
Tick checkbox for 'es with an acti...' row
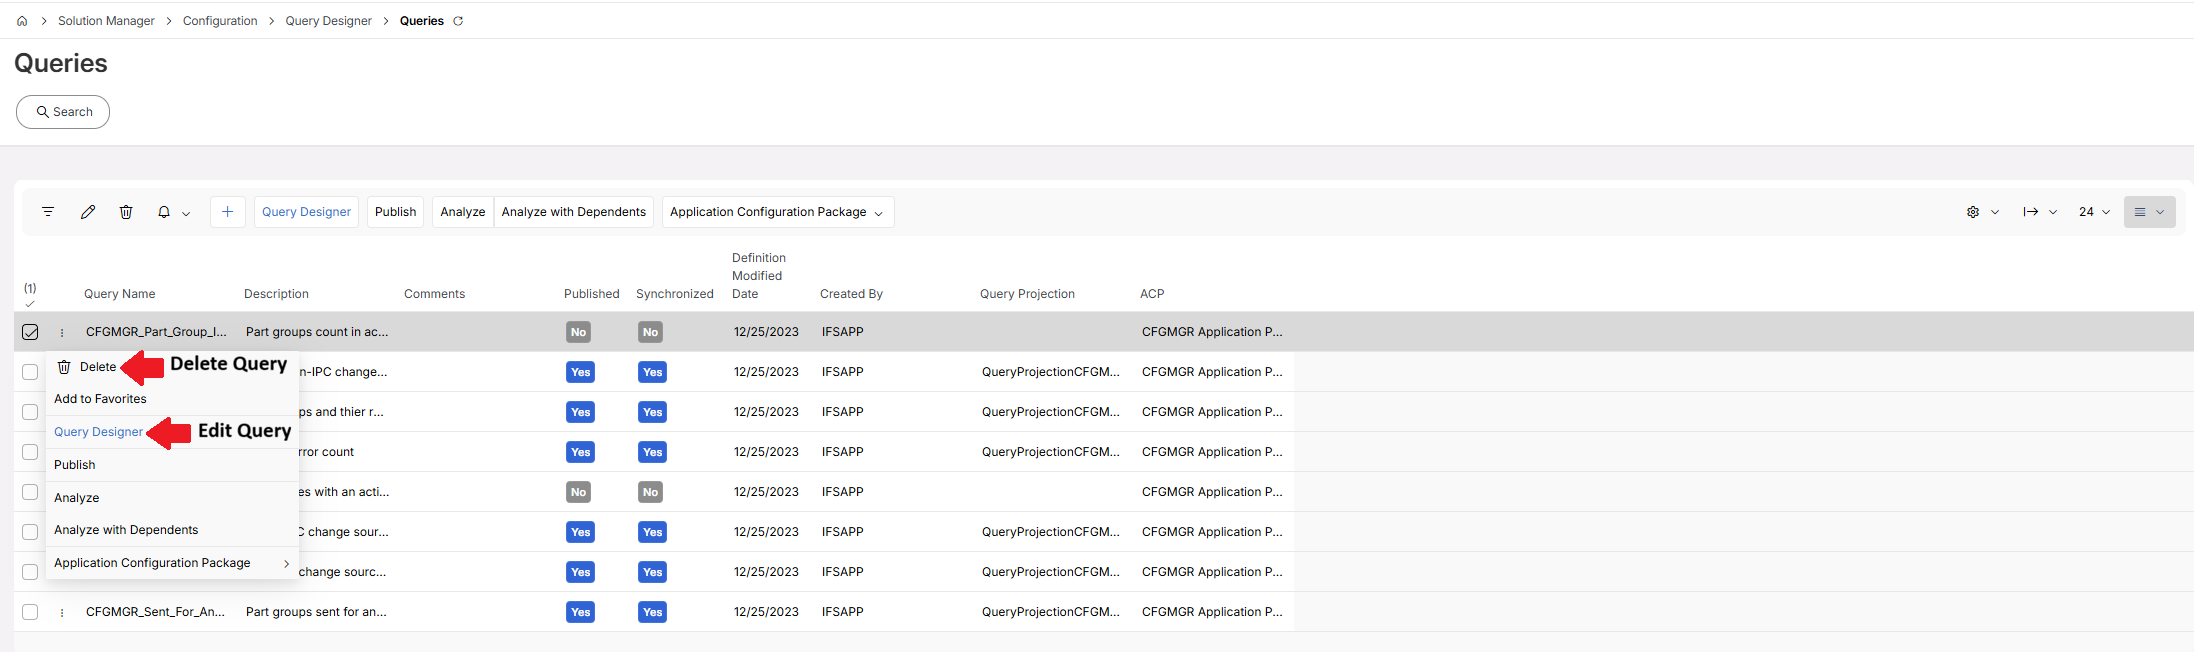point(30,492)
